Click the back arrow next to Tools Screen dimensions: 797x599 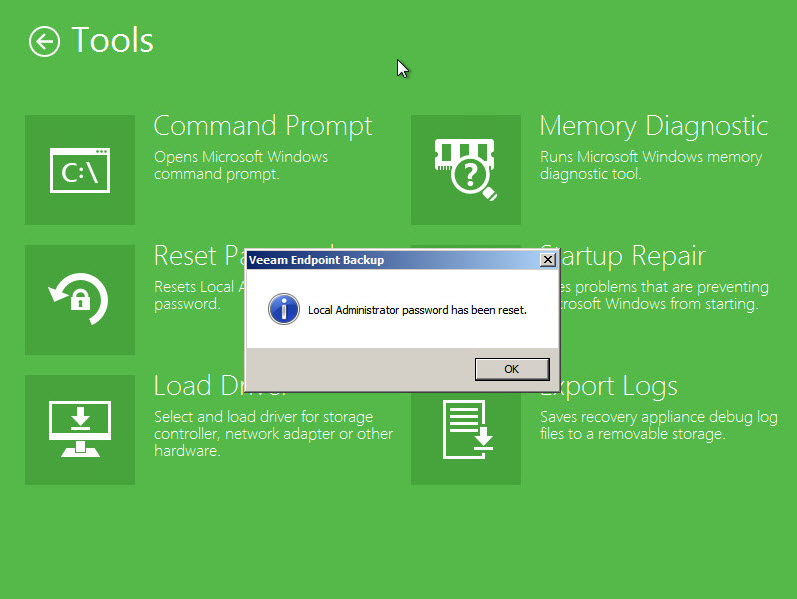pyautogui.click(x=44, y=41)
